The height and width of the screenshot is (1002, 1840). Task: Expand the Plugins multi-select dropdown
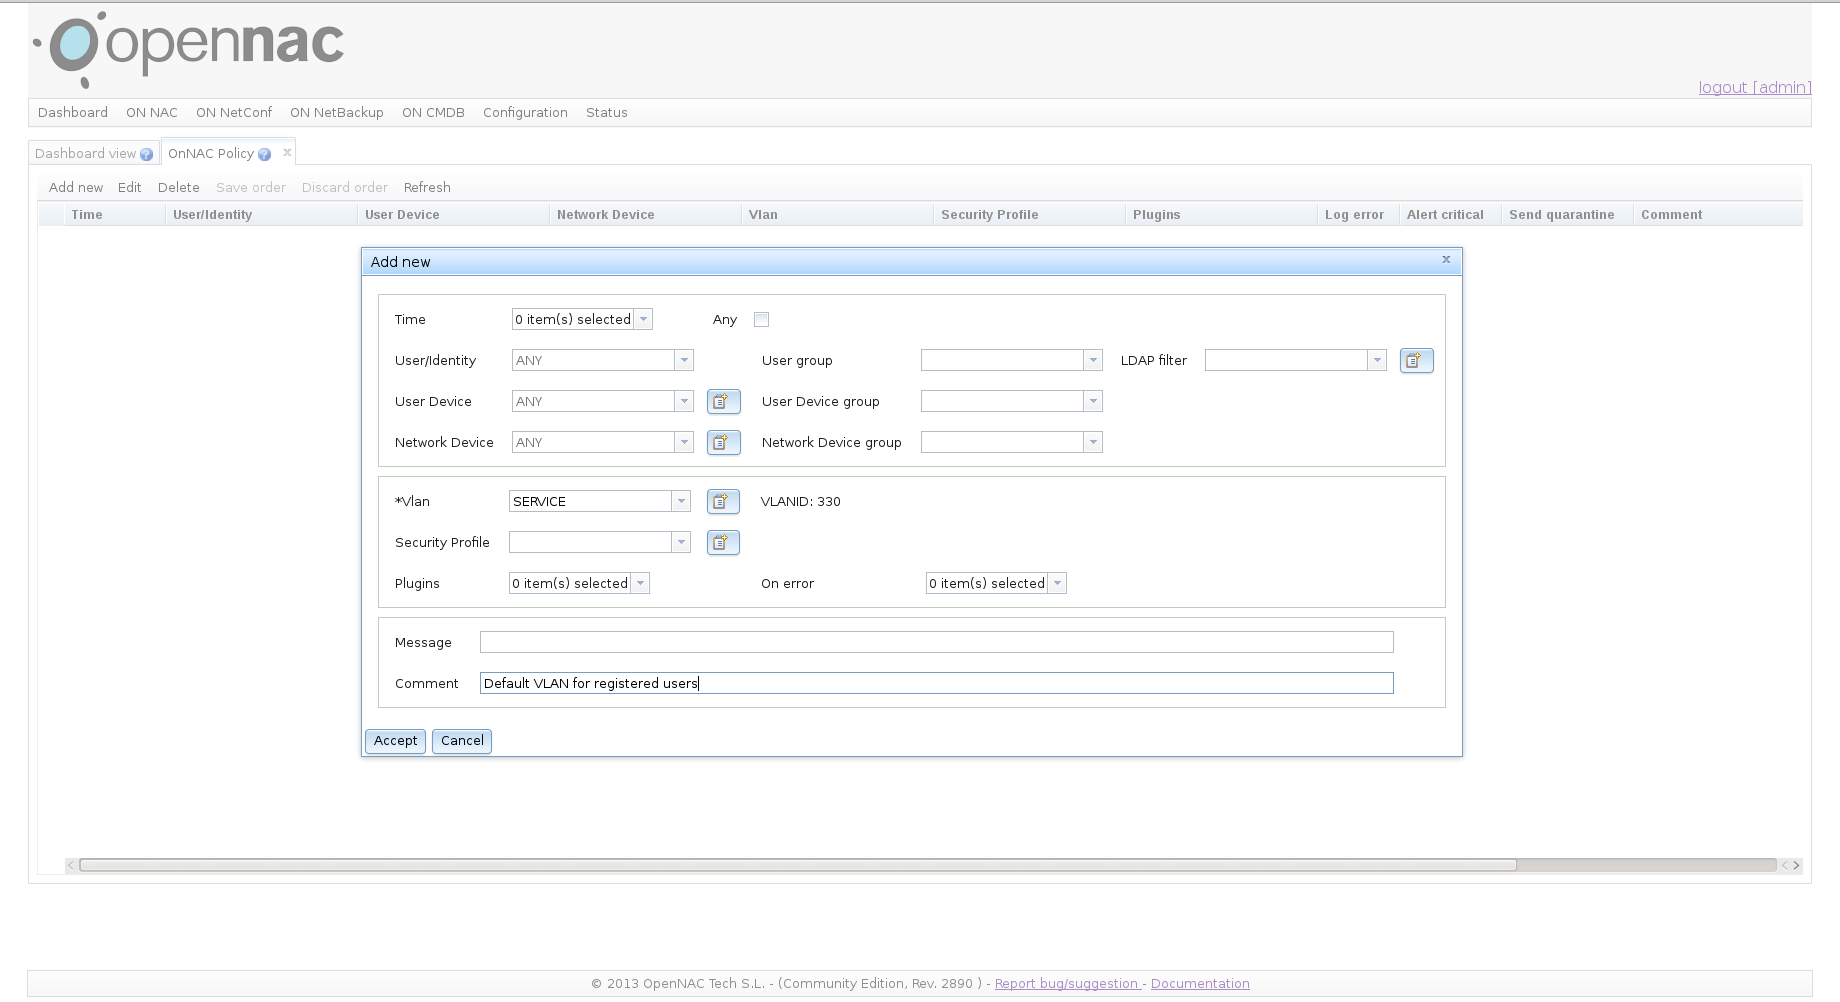tap(640, 583)
